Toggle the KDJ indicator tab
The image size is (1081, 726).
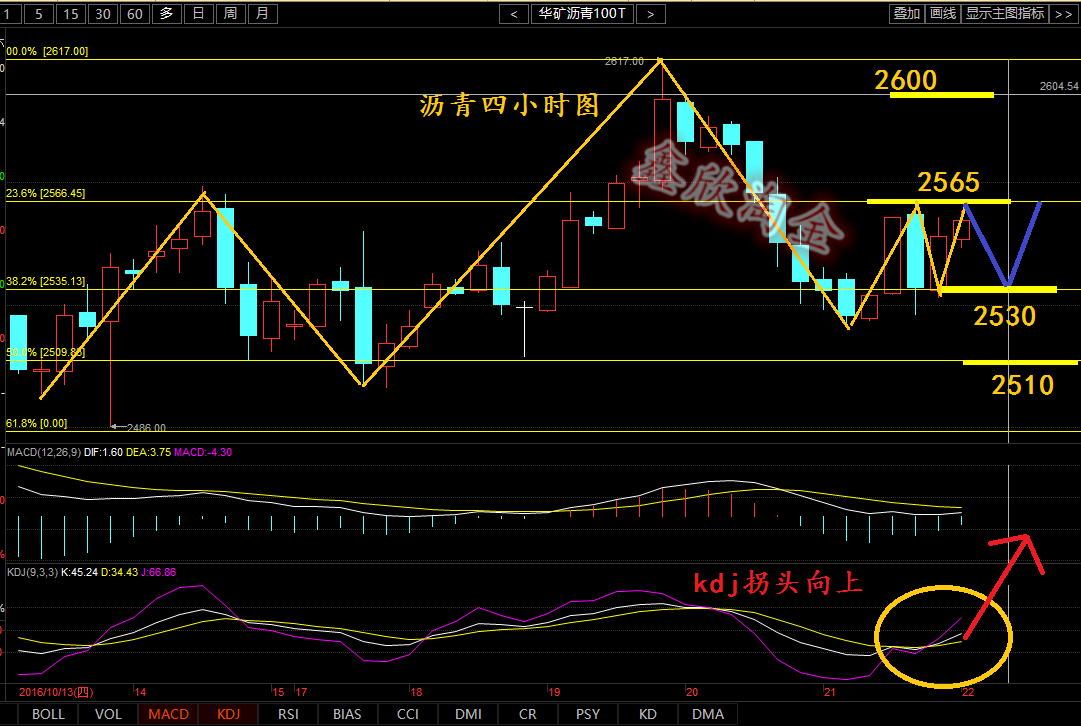[228, 714]
